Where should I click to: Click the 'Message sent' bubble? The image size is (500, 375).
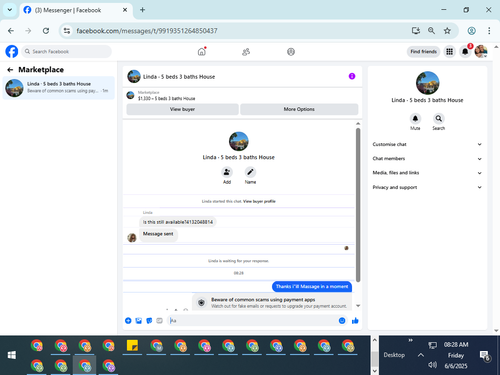click(158, 234)
